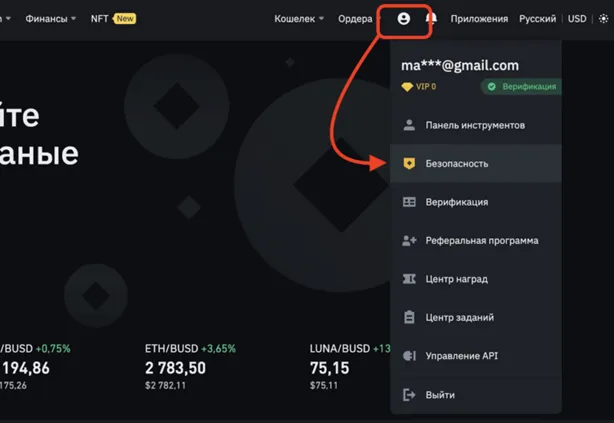Click the clipboard icon beside Центр заданий
This screenshot has width=614, height=423.
click(x=408, y=317)
